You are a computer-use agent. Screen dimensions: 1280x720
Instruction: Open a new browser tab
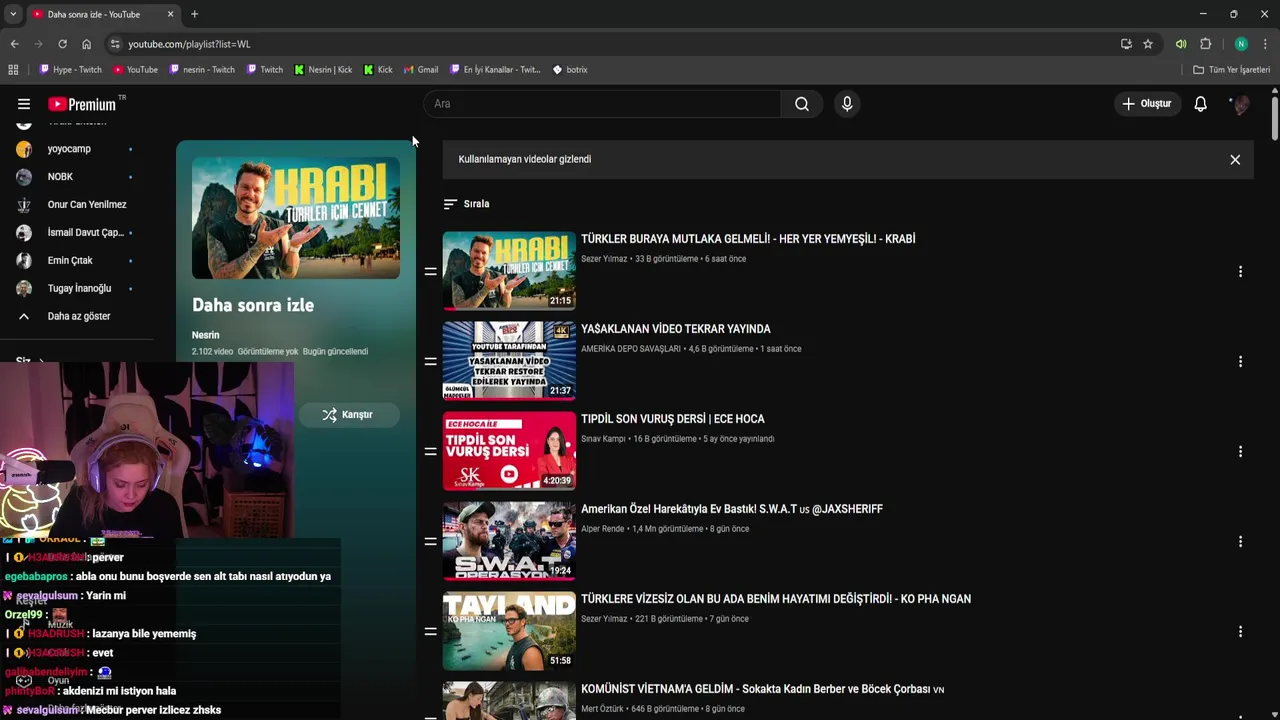click(x=194, y=14)
